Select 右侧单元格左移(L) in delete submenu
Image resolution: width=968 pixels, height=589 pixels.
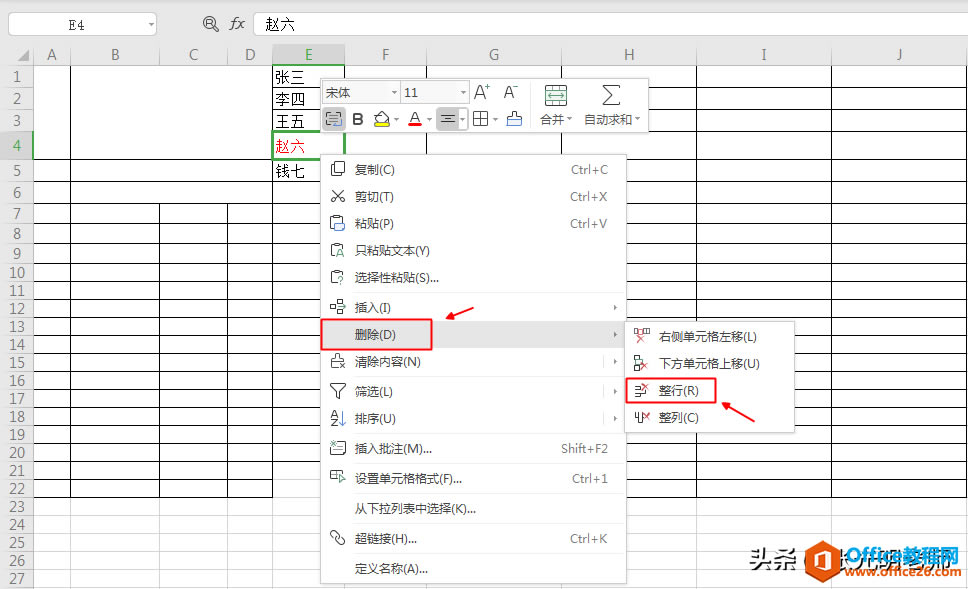point(709,336)
